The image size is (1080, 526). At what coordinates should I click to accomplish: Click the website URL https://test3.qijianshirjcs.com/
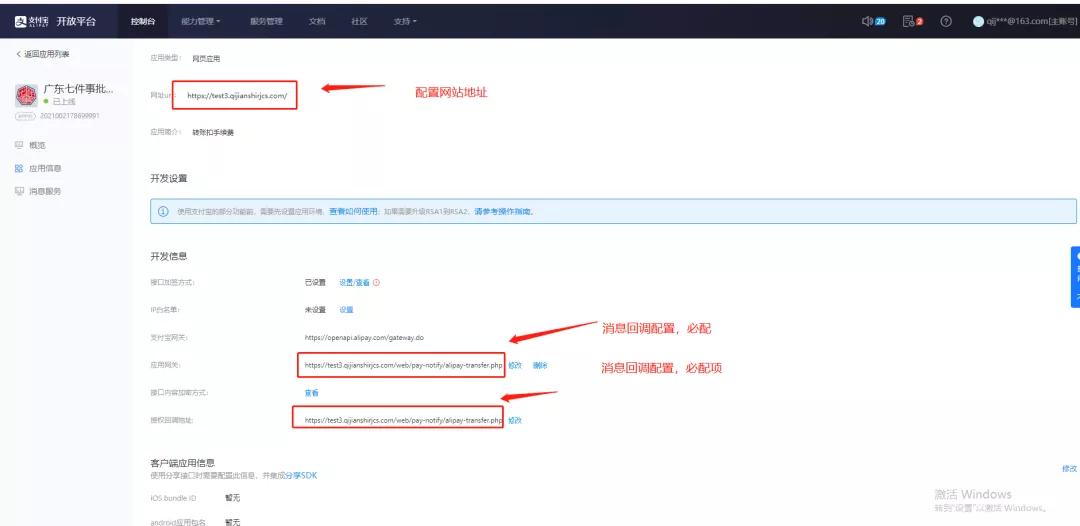click(237, 96)
